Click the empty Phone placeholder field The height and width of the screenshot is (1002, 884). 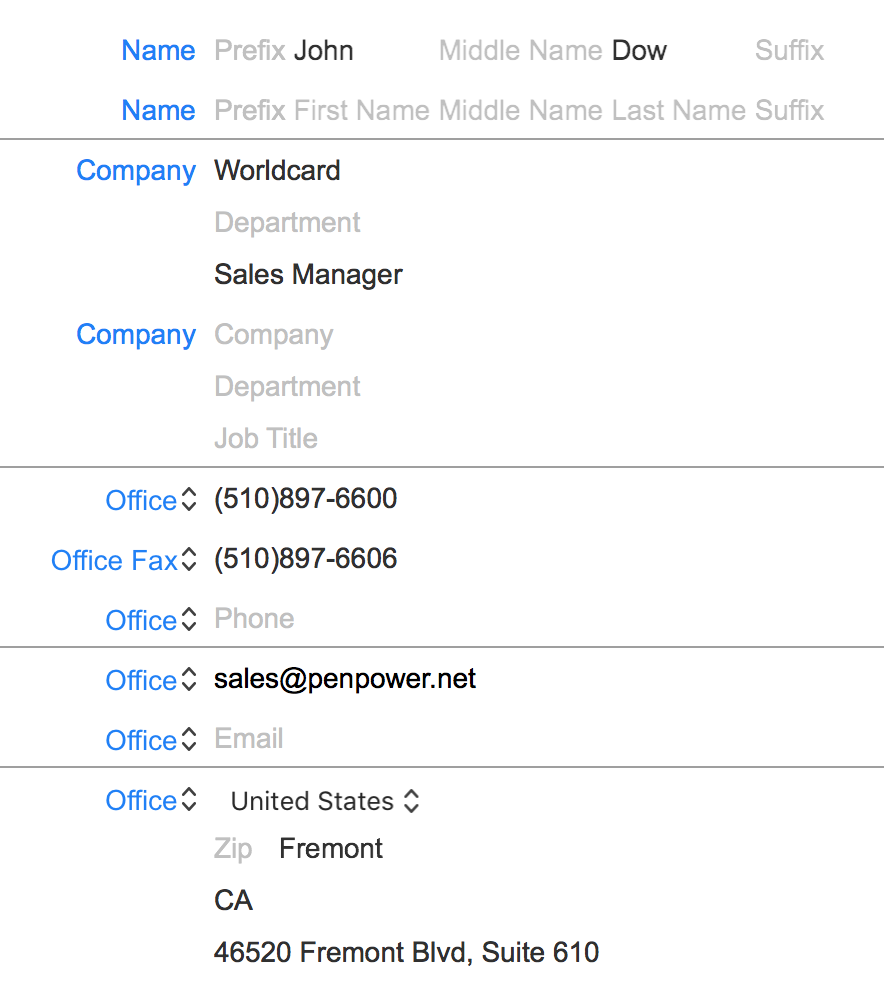254,618
